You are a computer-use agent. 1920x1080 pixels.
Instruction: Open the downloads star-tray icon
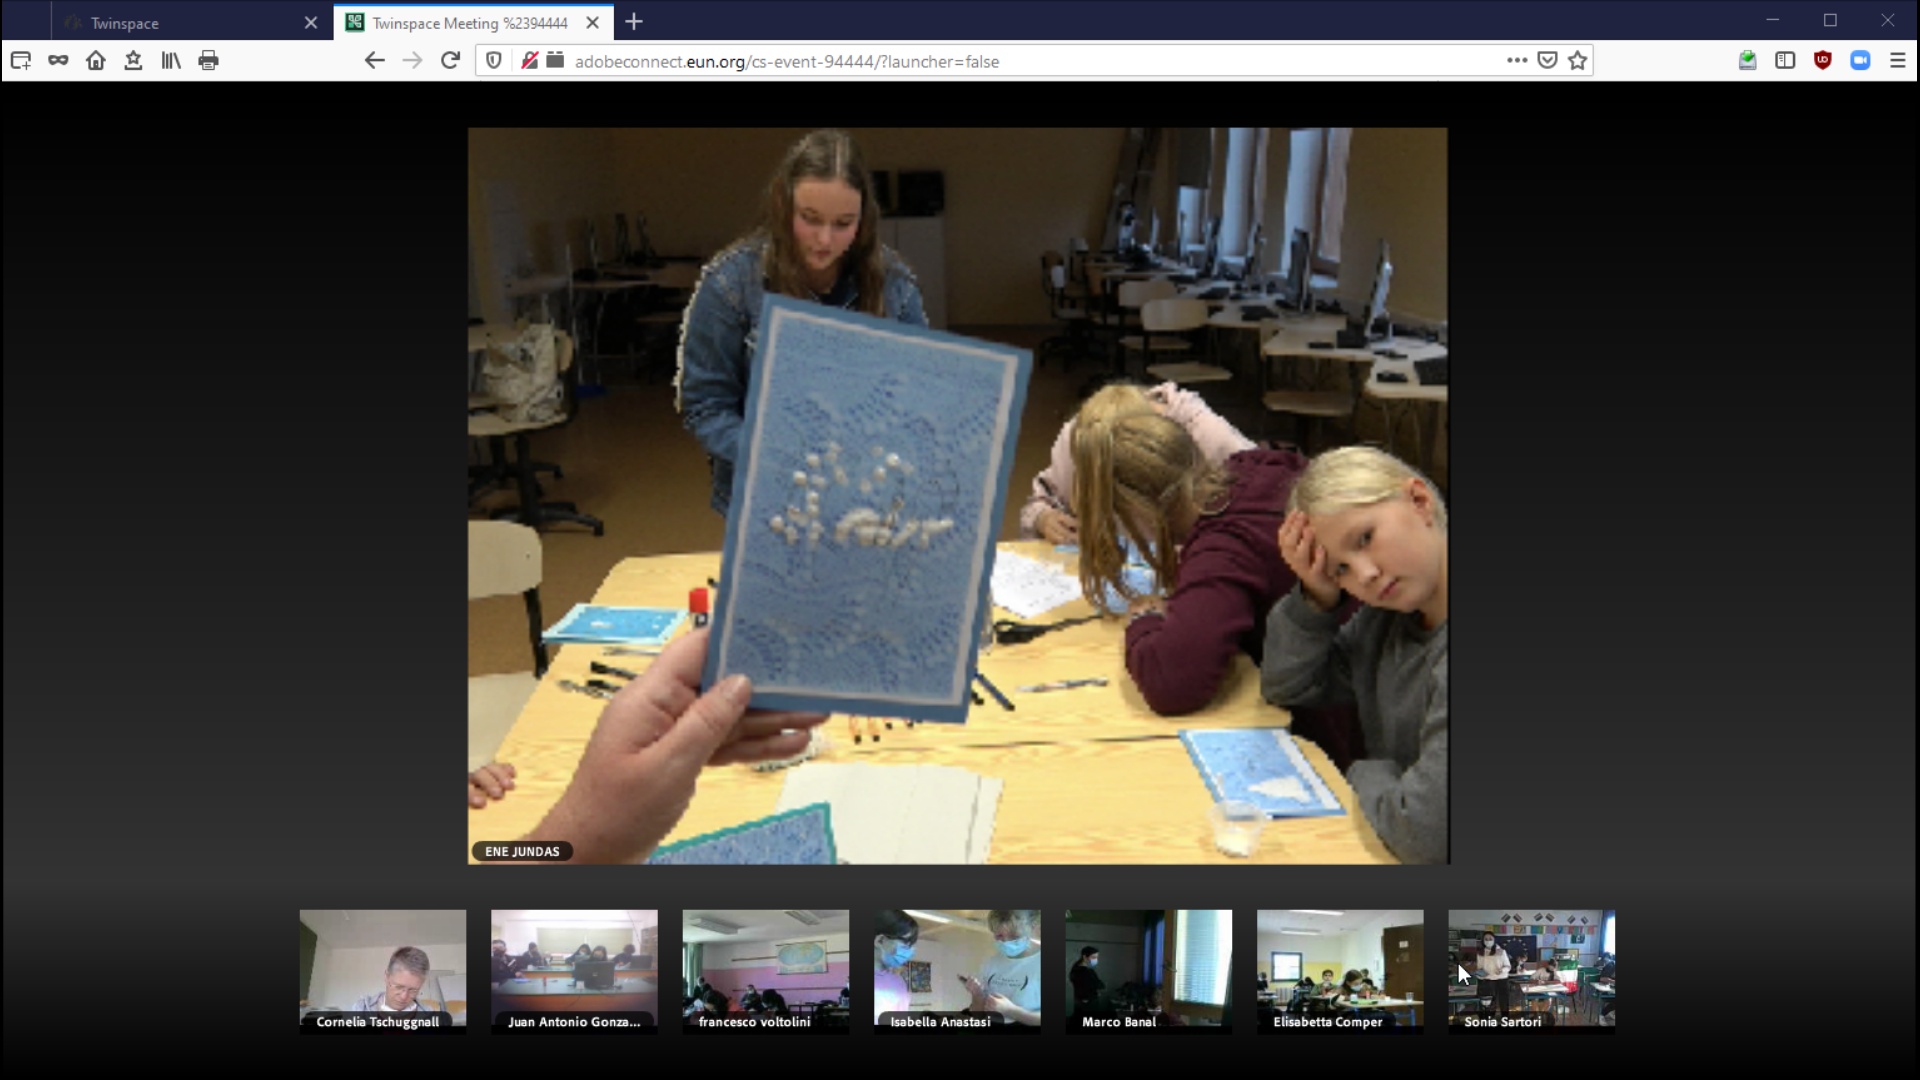point(133,61)
